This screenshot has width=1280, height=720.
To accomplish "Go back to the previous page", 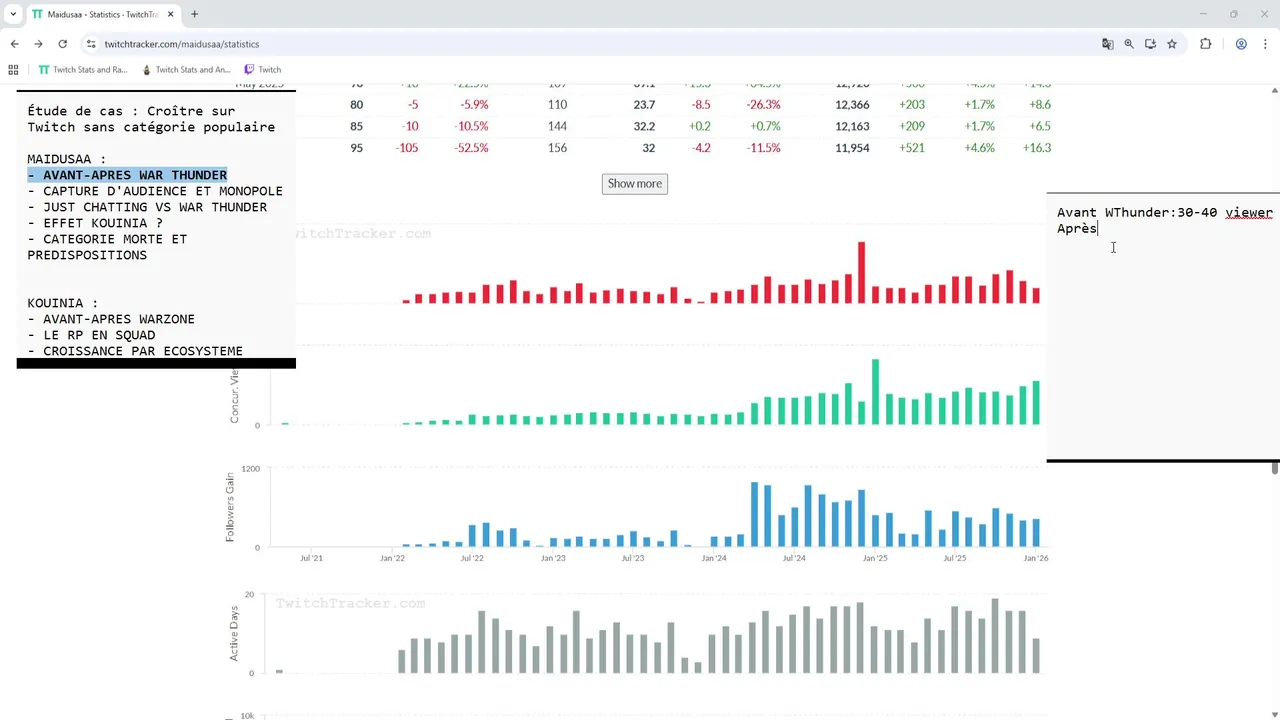I will click(x=14, y=44).
